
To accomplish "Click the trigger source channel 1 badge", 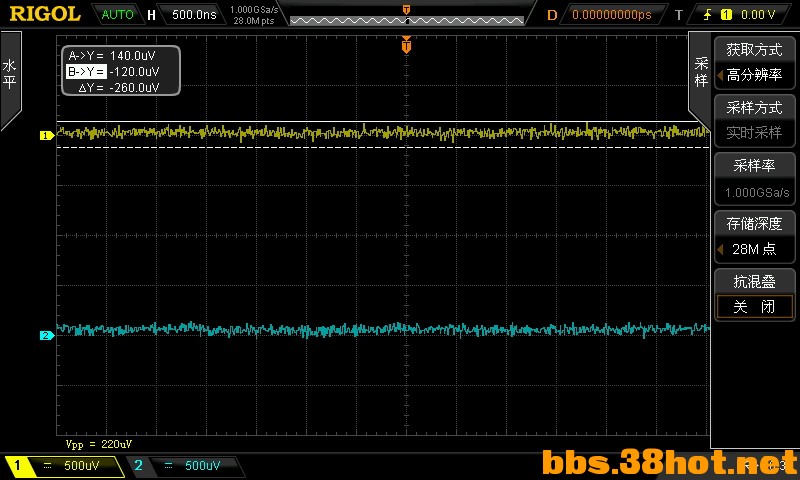I will pyautogui.click(x=726, y=15).
